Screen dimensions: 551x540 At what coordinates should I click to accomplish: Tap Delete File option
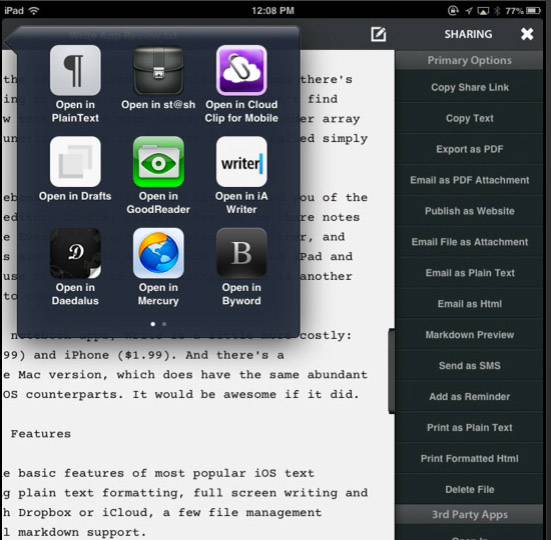[x=469, y=489]
